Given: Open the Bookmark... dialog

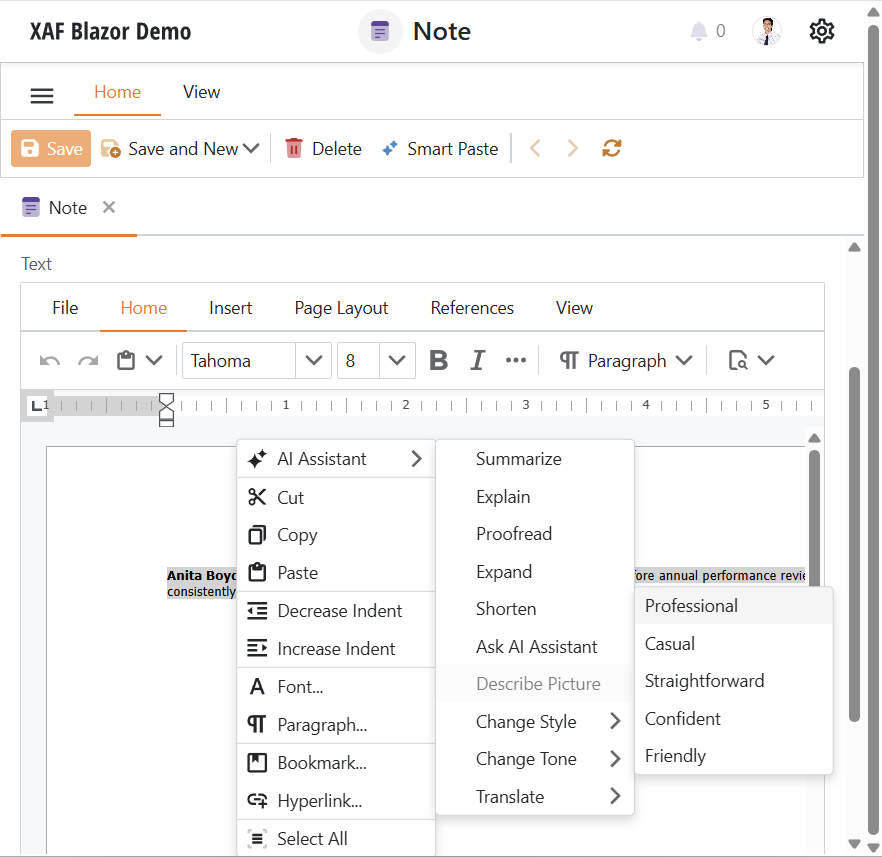Looking at the screenshot, I should [336, 763].
